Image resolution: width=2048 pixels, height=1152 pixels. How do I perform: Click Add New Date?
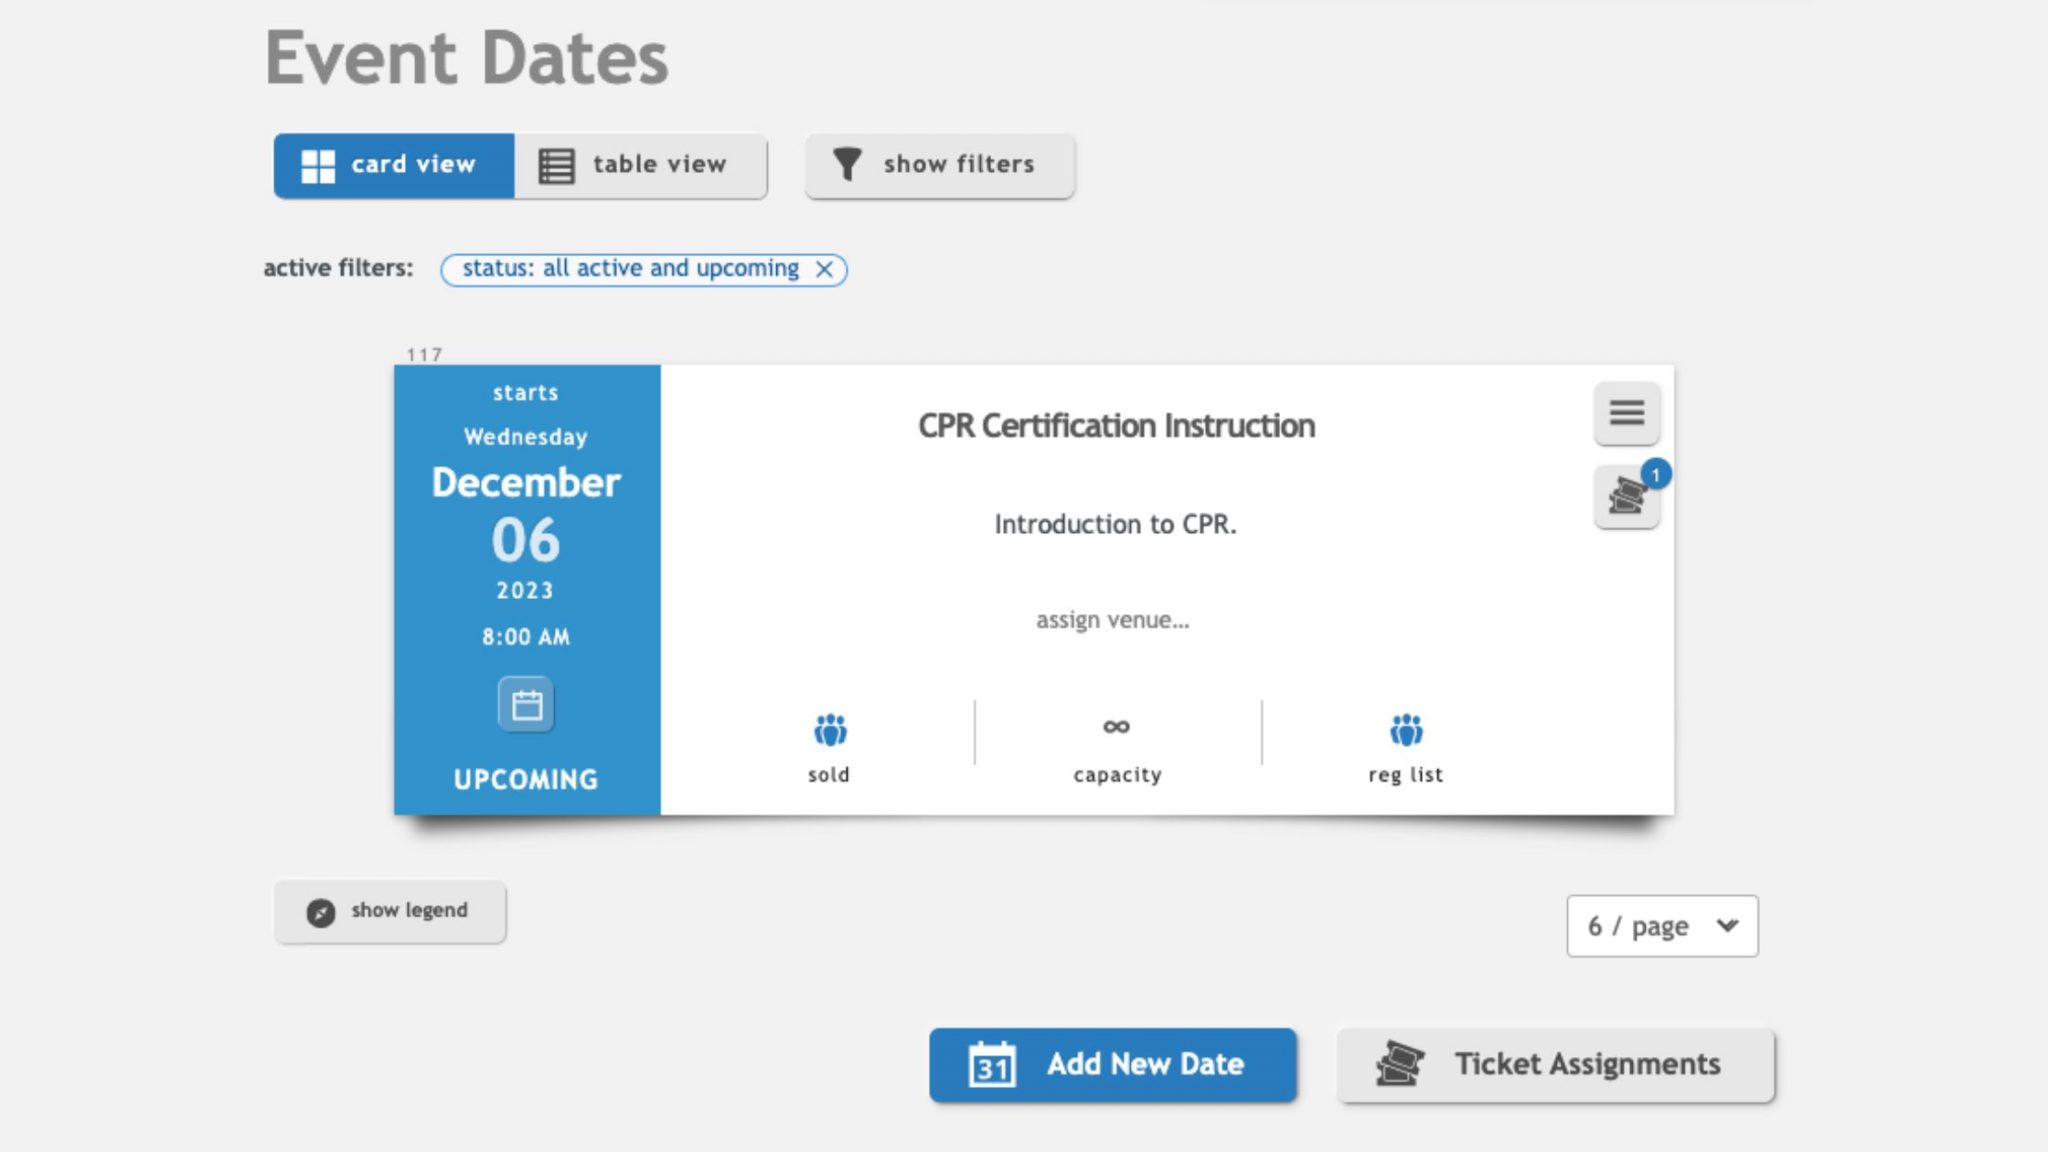point(1111,1064)
